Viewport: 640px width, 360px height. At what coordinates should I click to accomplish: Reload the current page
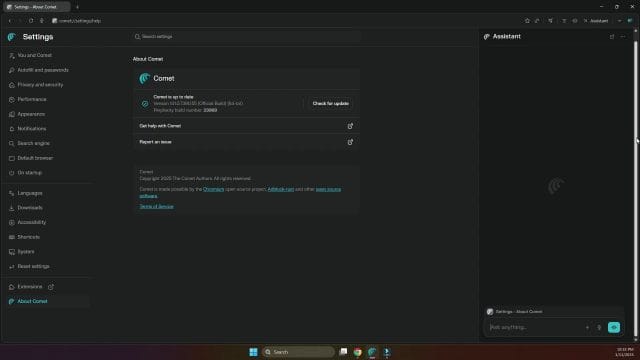pos(31,21)
